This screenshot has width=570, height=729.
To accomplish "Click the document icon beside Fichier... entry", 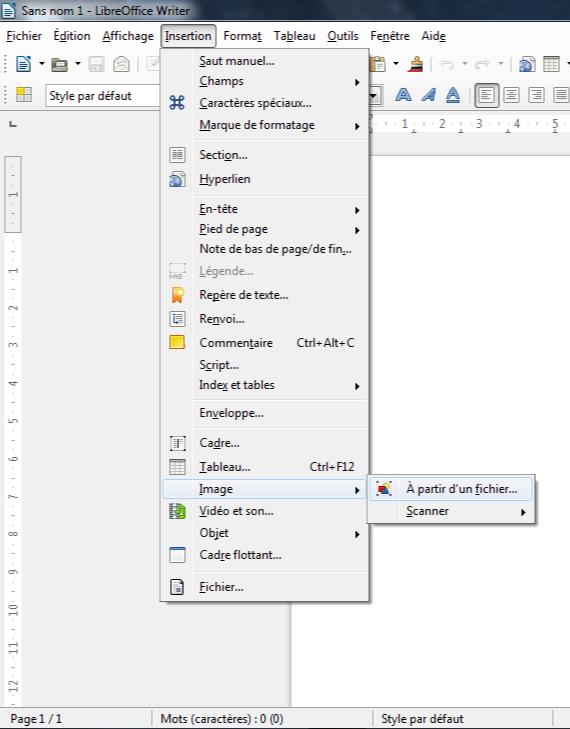I will point(177,587).
